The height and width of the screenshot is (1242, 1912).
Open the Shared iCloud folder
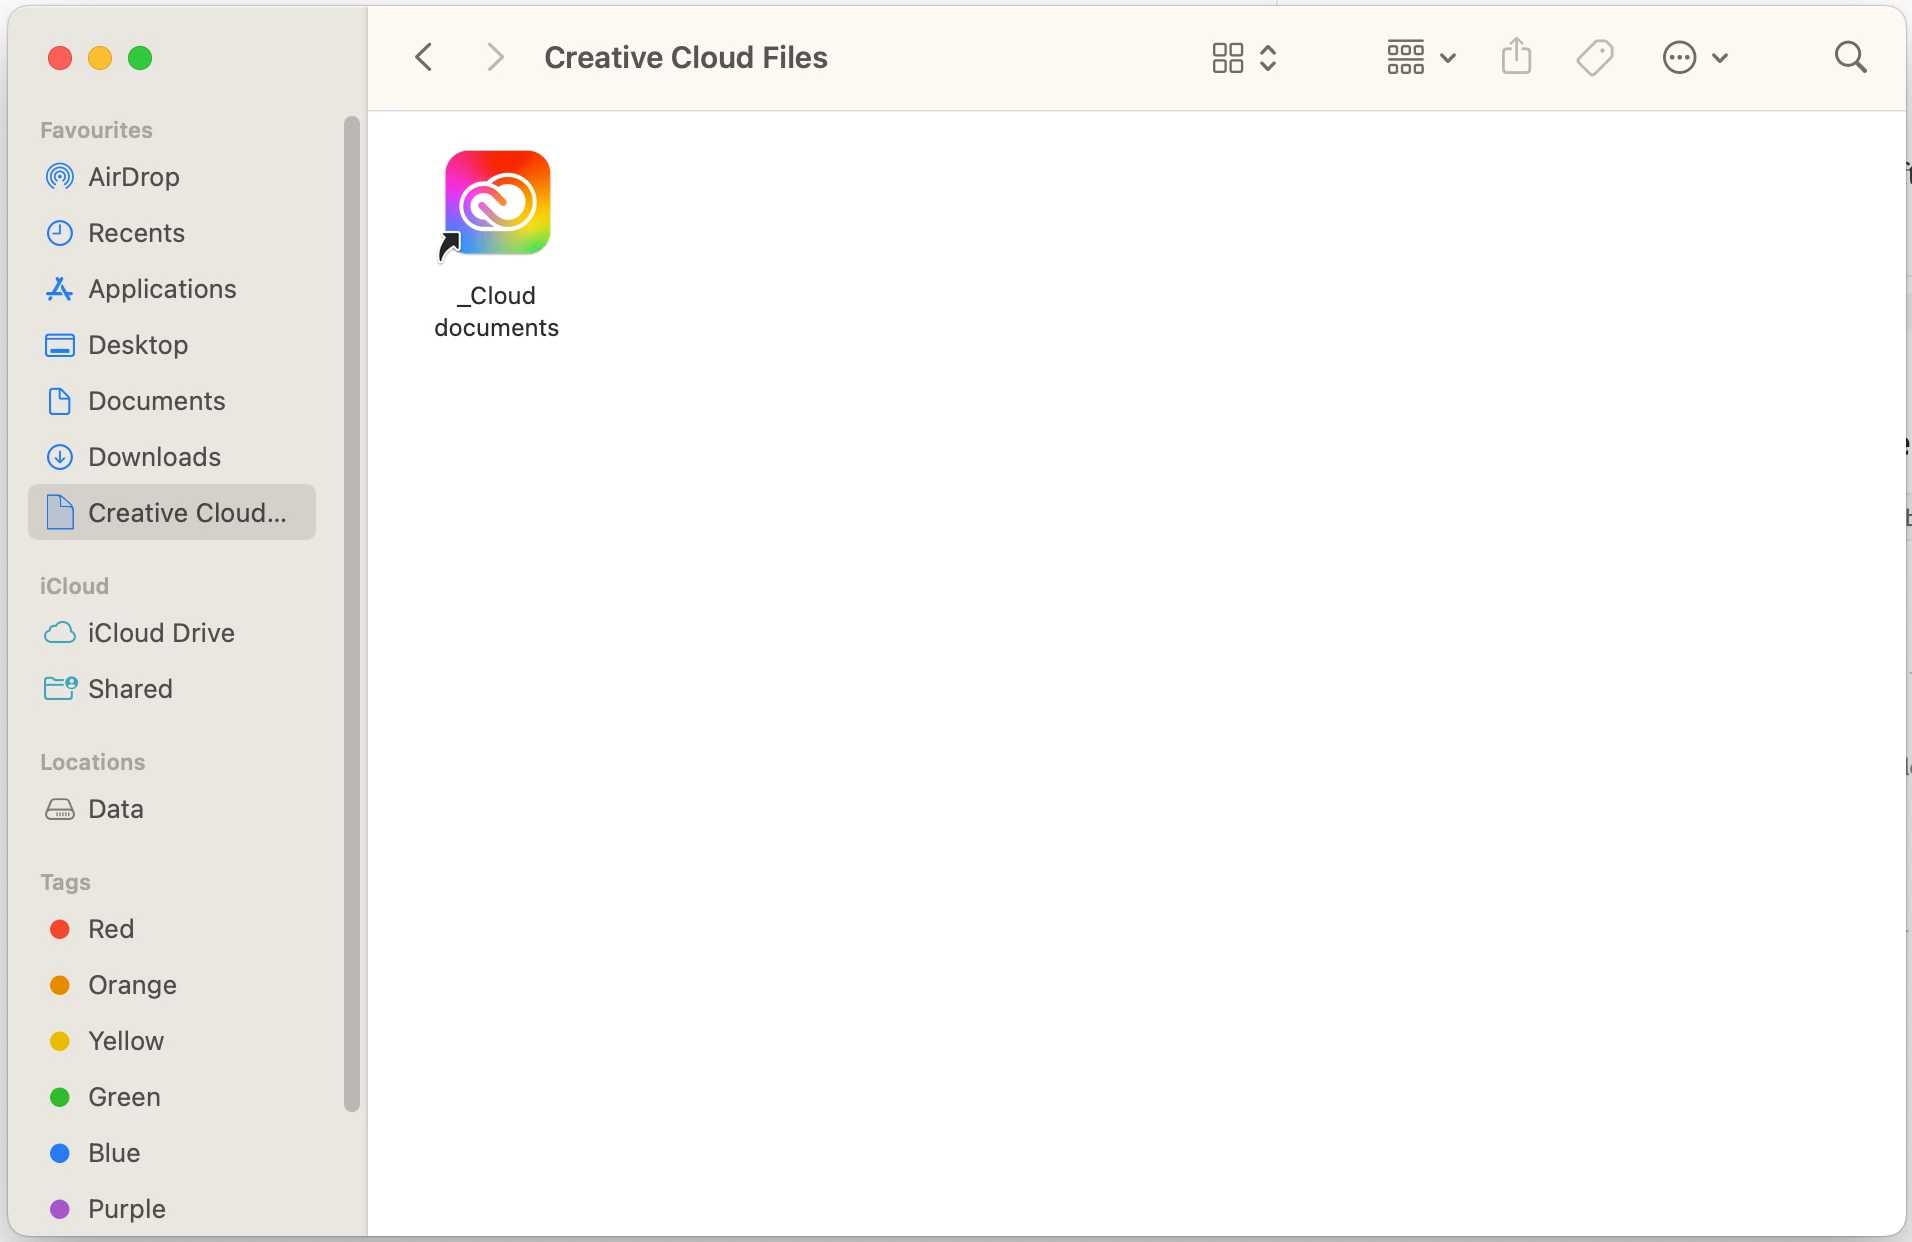tap(172, 689)
